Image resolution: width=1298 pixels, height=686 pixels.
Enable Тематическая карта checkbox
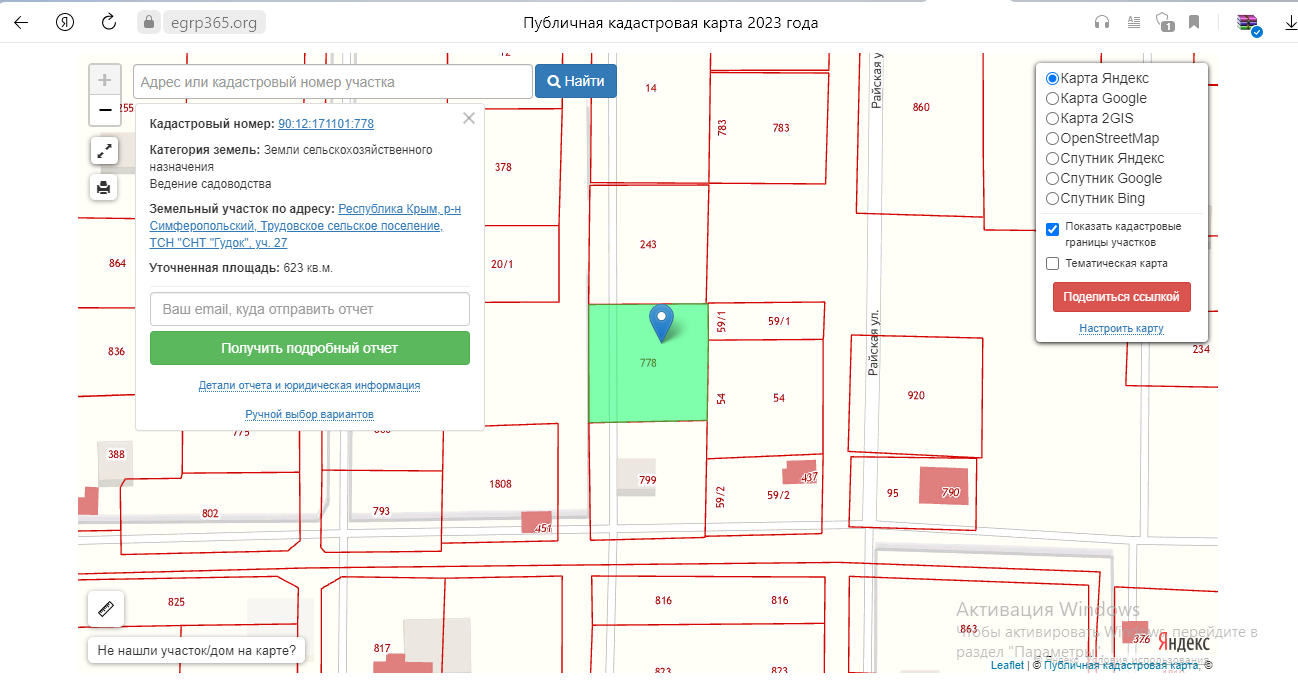click(x=1052, y=264)
